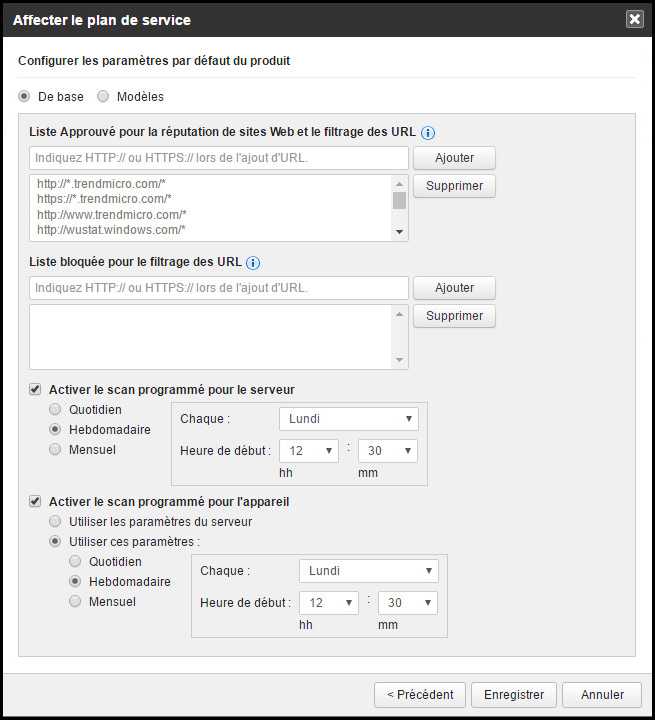Open the server scan day dropdown
The height and width of the screenshot is (720, 655).
click(348, 418)
